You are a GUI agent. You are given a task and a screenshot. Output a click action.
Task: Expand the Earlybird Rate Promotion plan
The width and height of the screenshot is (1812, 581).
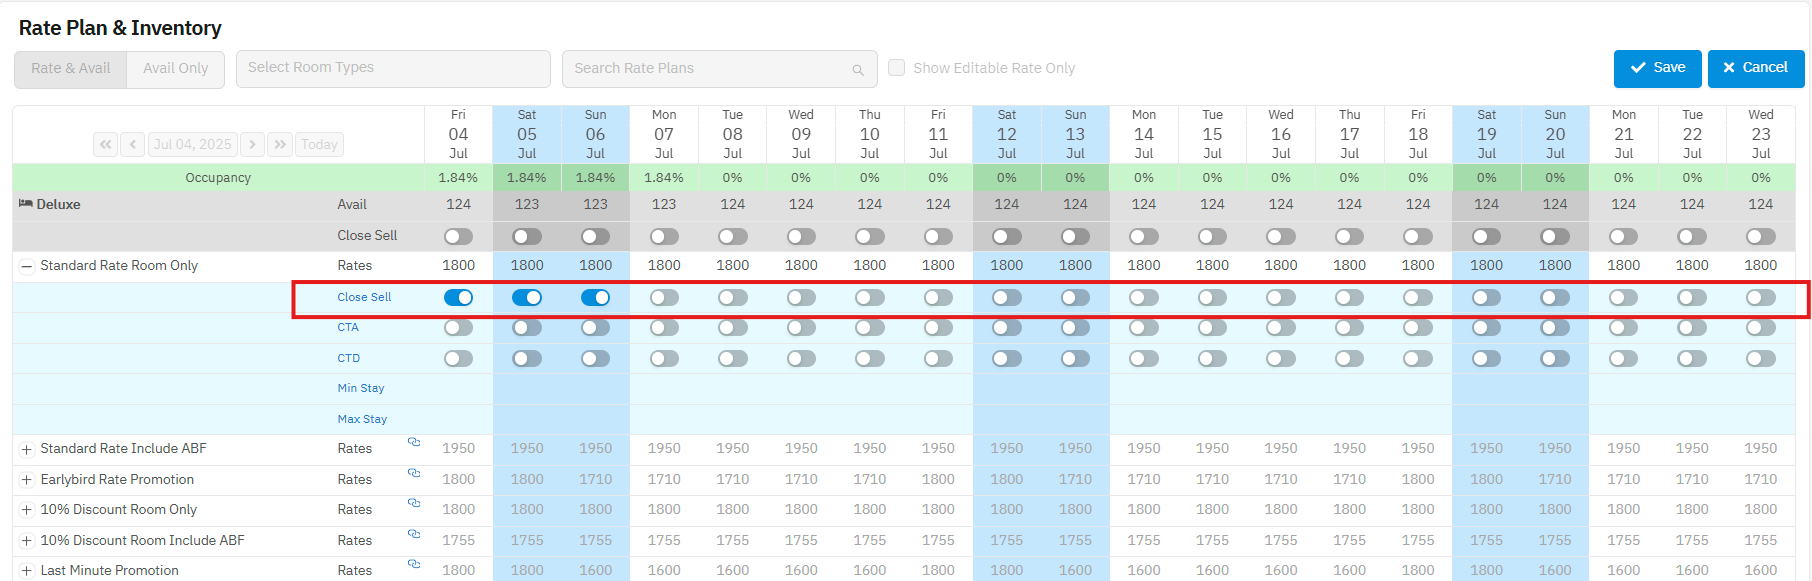click(x=27, y=480)
